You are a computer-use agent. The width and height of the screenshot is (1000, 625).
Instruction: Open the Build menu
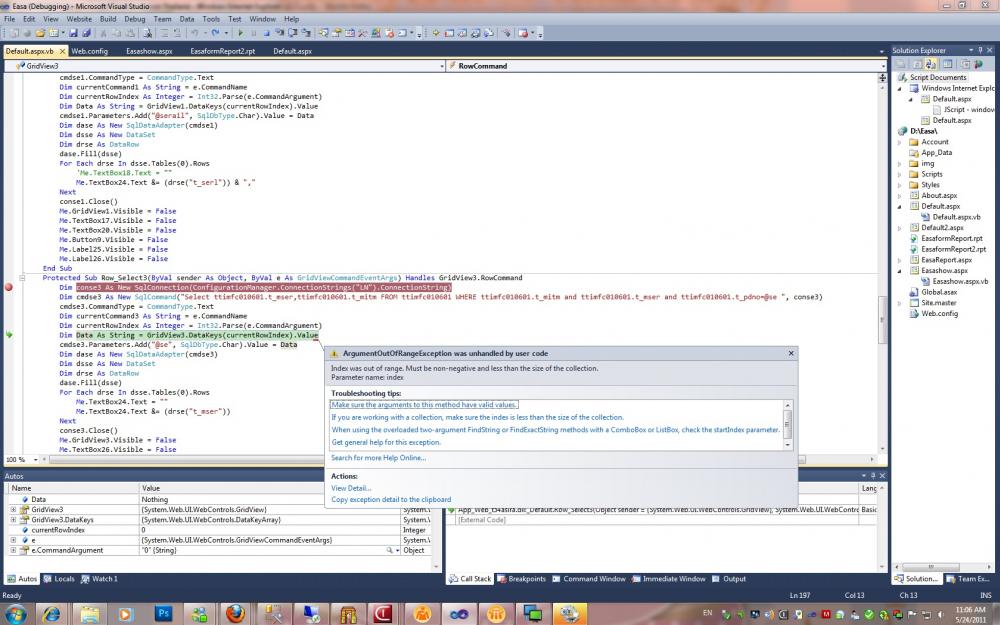(x=108, y=19)
